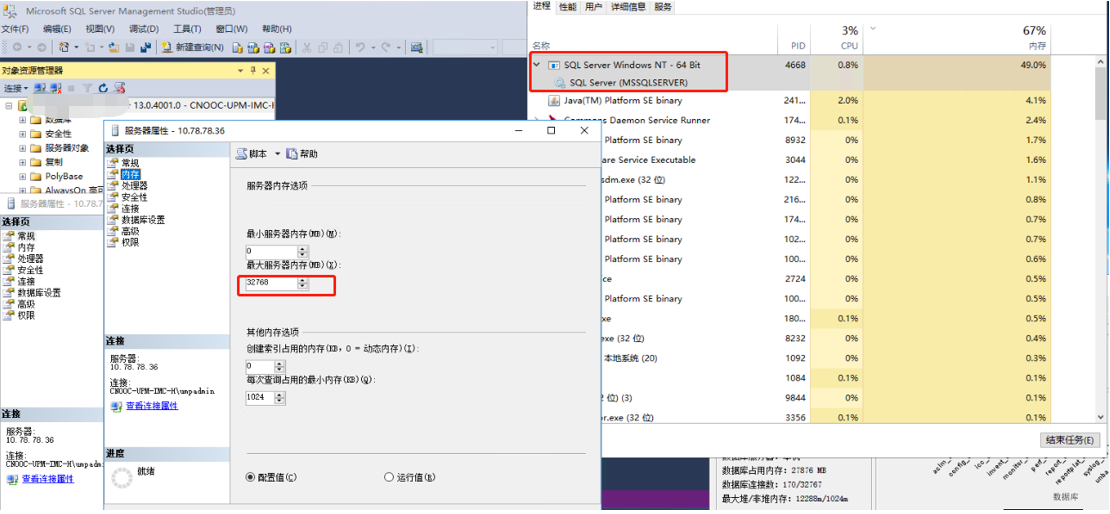Select 高级 page in front Server Properties dialog
The height and width of the screenshot is (514, 1110).
pos(130,231)
